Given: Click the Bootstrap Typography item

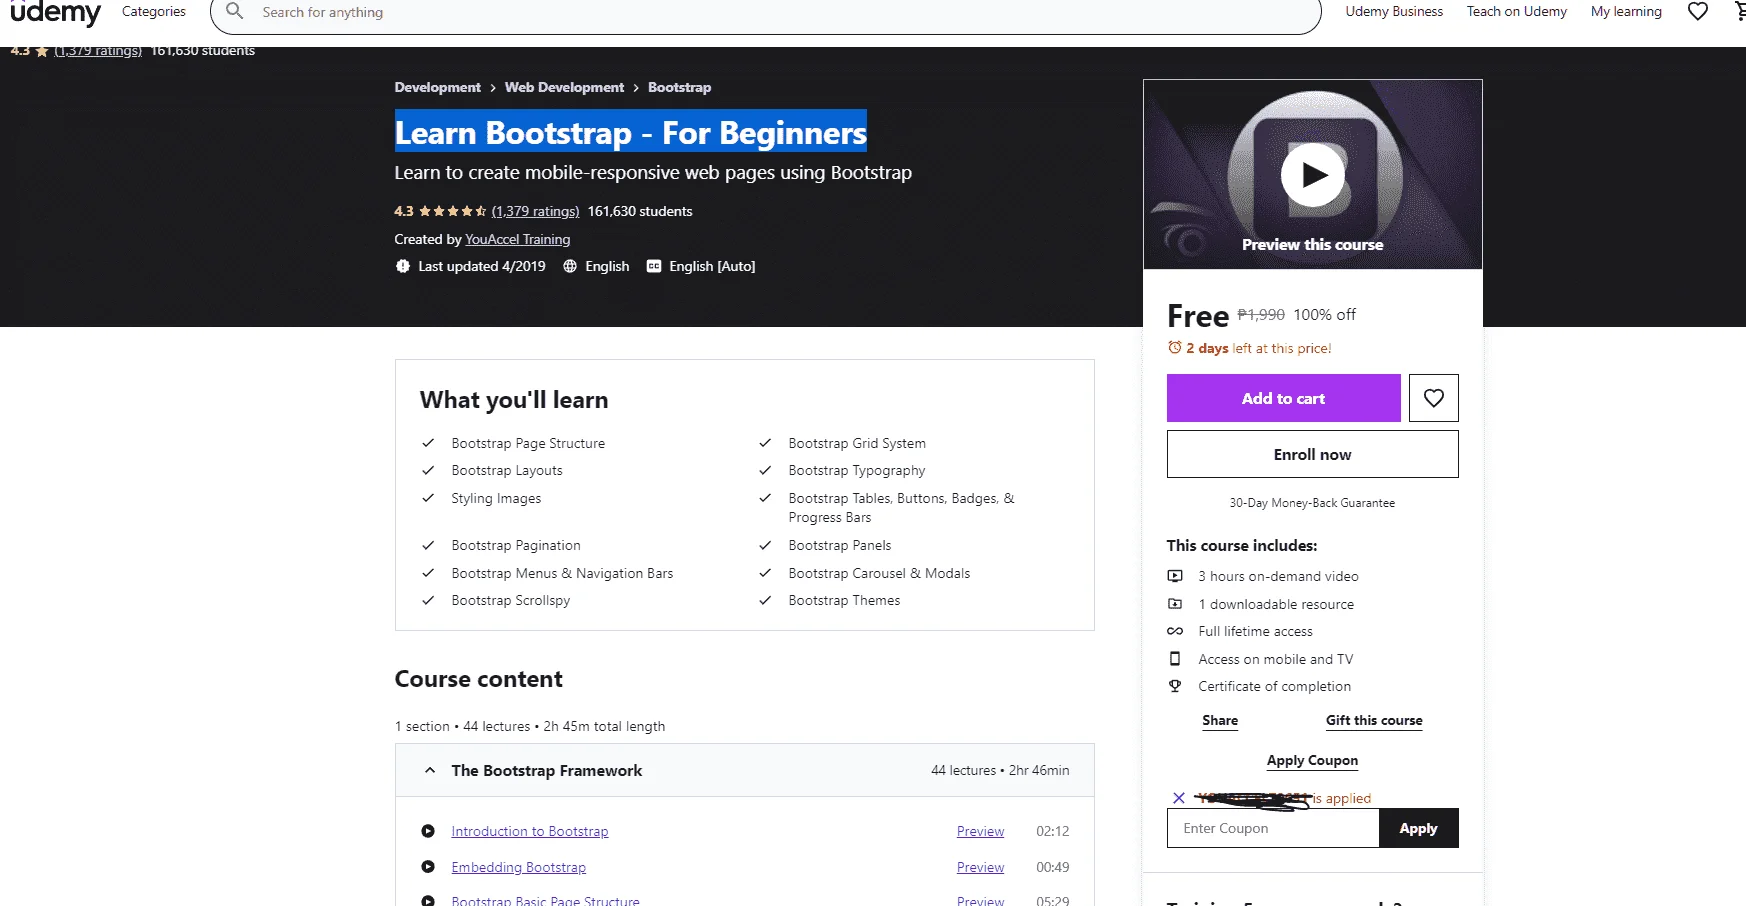Looking at the screenshot, I should click(857, 470).
